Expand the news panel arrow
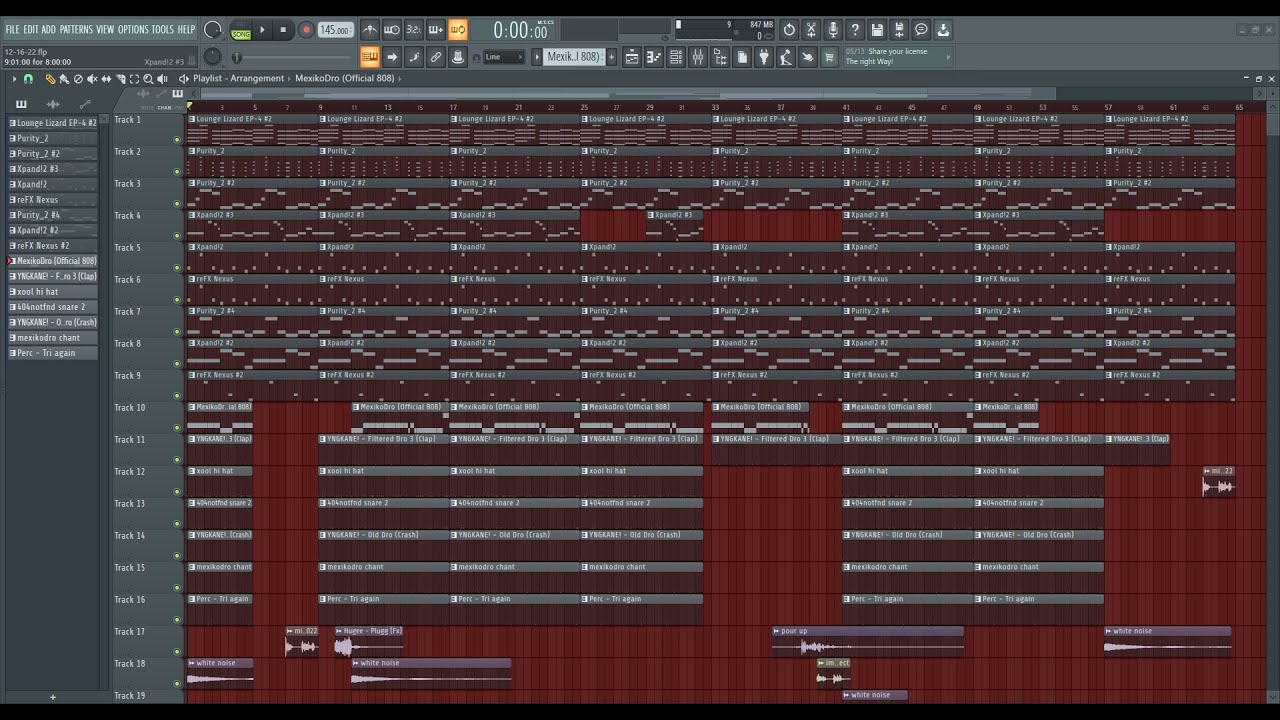This screenshot has height=720, width=1280. click(948, 57)
